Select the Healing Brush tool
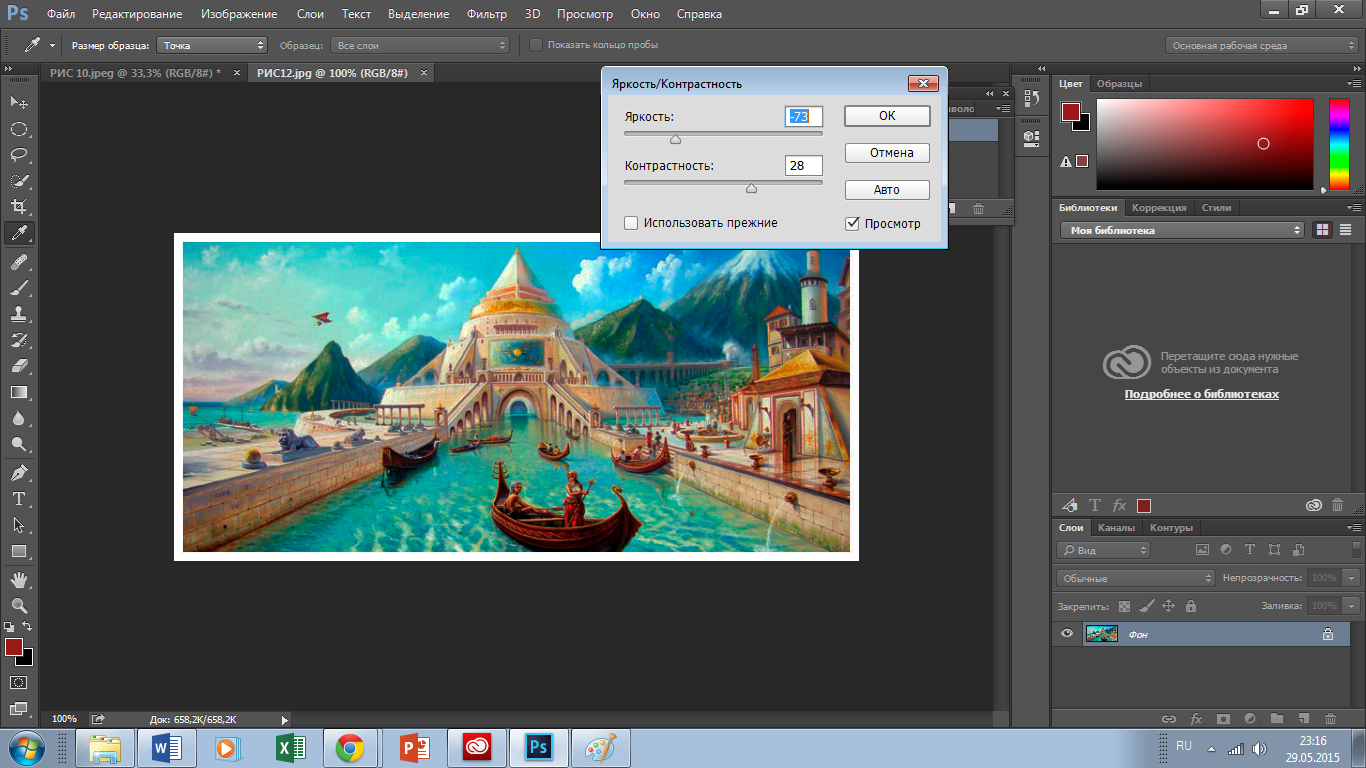 tap(18, 262)
